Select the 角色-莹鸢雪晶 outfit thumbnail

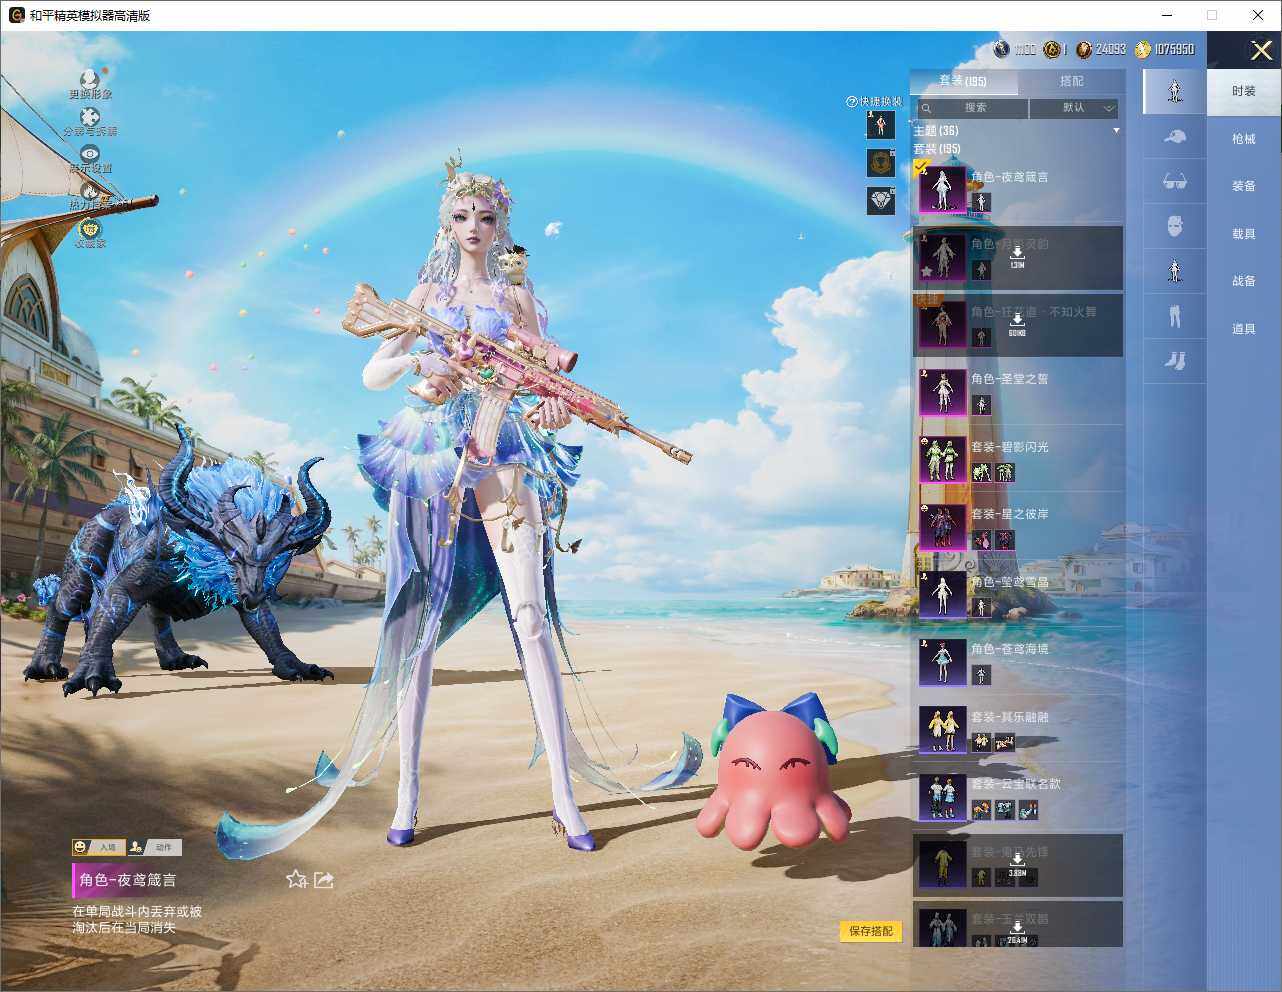tap(942, 594)
